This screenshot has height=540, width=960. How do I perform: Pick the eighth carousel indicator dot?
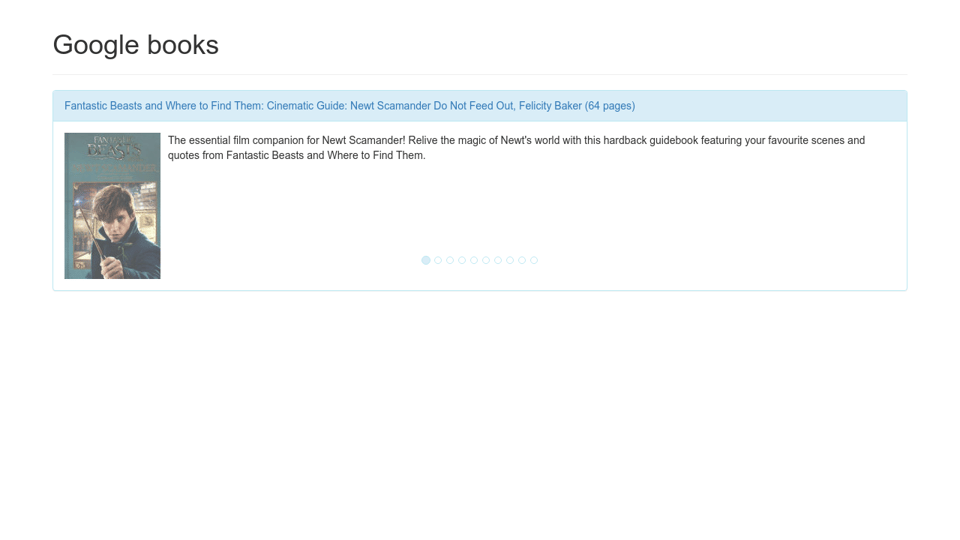(510, 260)
